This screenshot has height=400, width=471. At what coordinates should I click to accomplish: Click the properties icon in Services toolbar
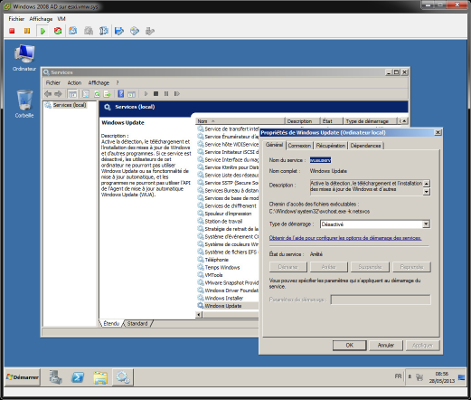(x=86, y=94)
